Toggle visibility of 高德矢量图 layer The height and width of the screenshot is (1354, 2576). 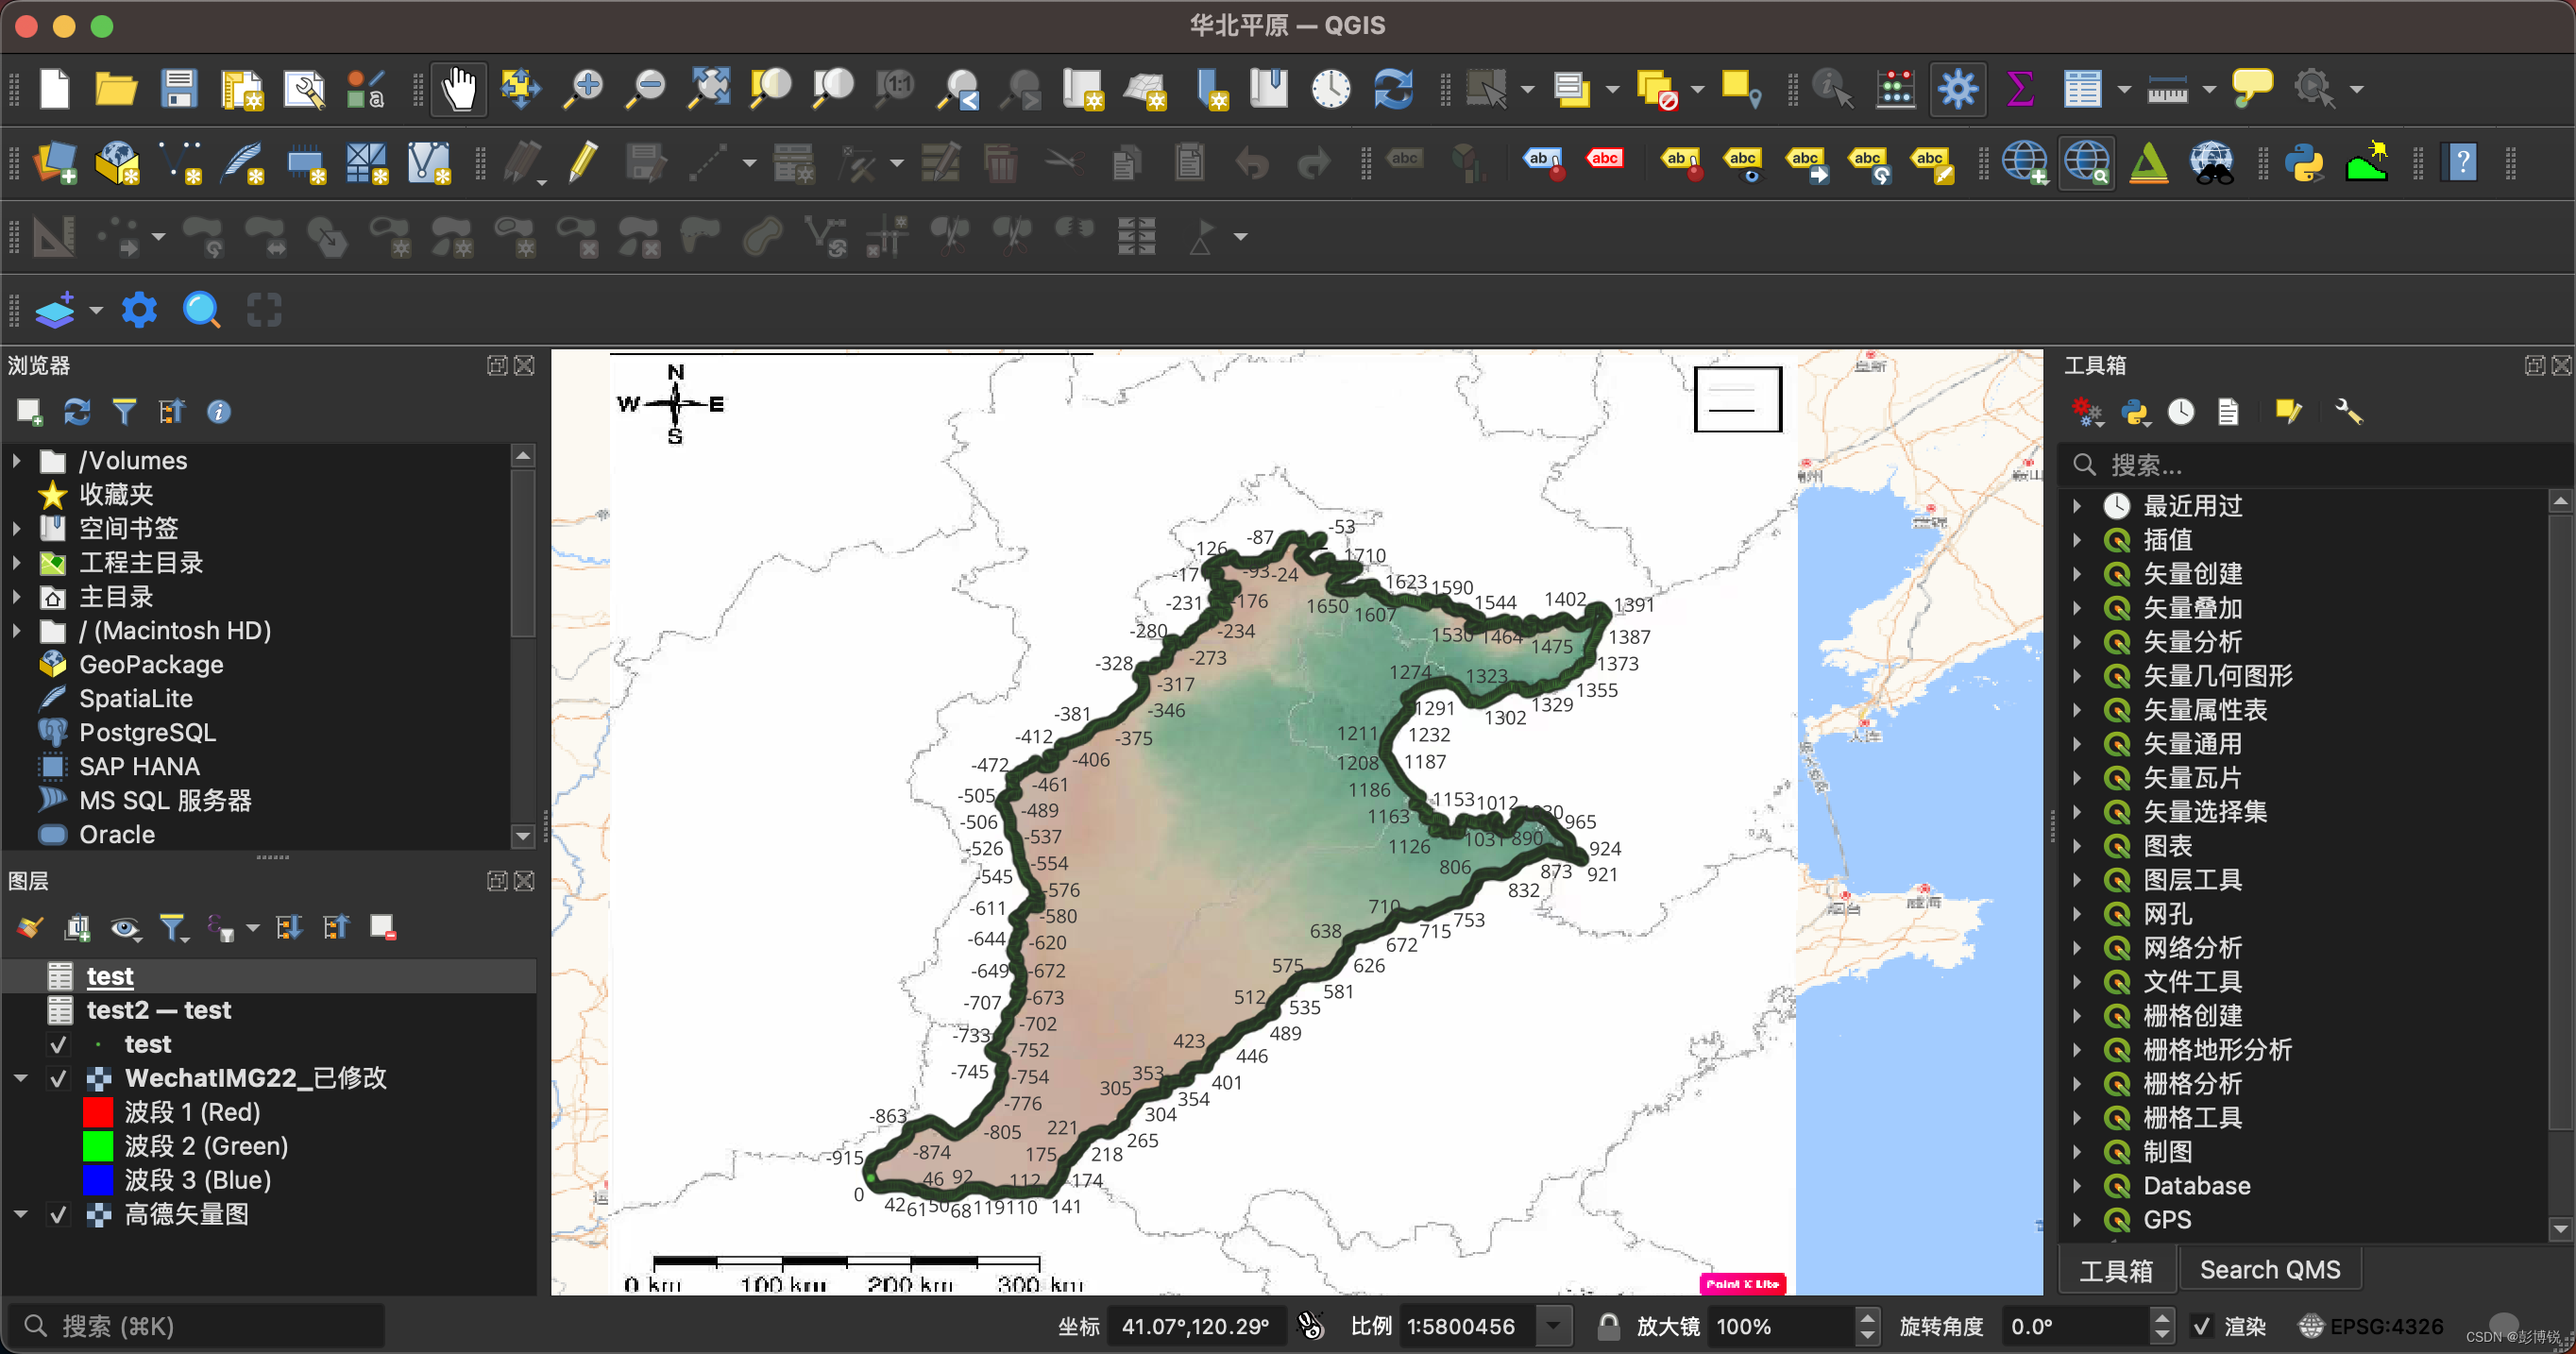coord(58,1215)
